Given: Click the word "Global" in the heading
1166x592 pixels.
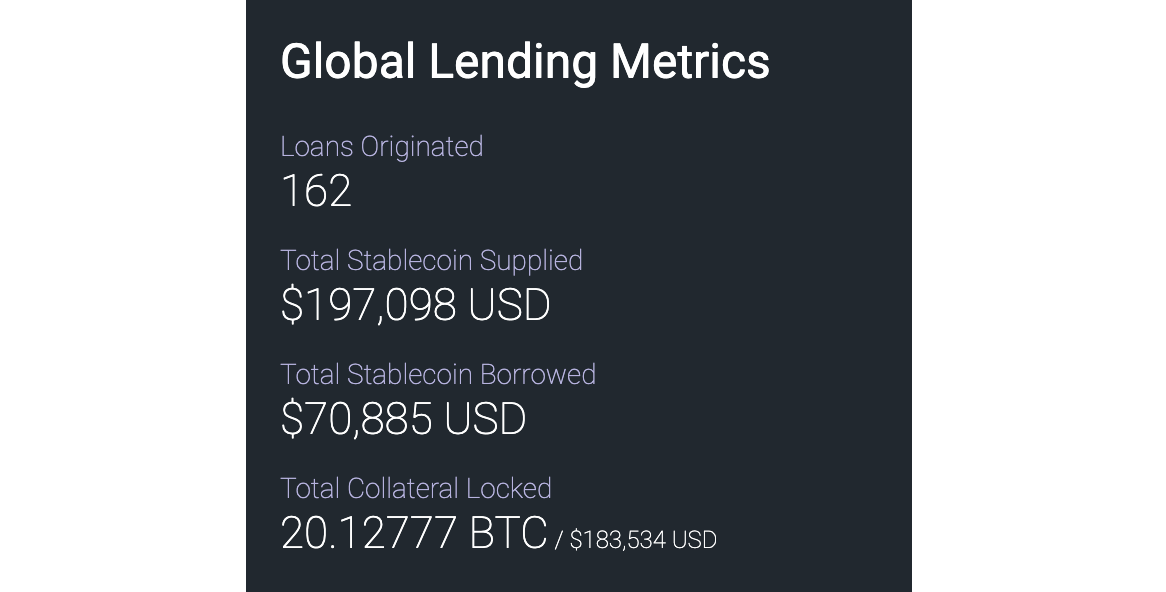Looking at the screenshot, I should point(347,62).
